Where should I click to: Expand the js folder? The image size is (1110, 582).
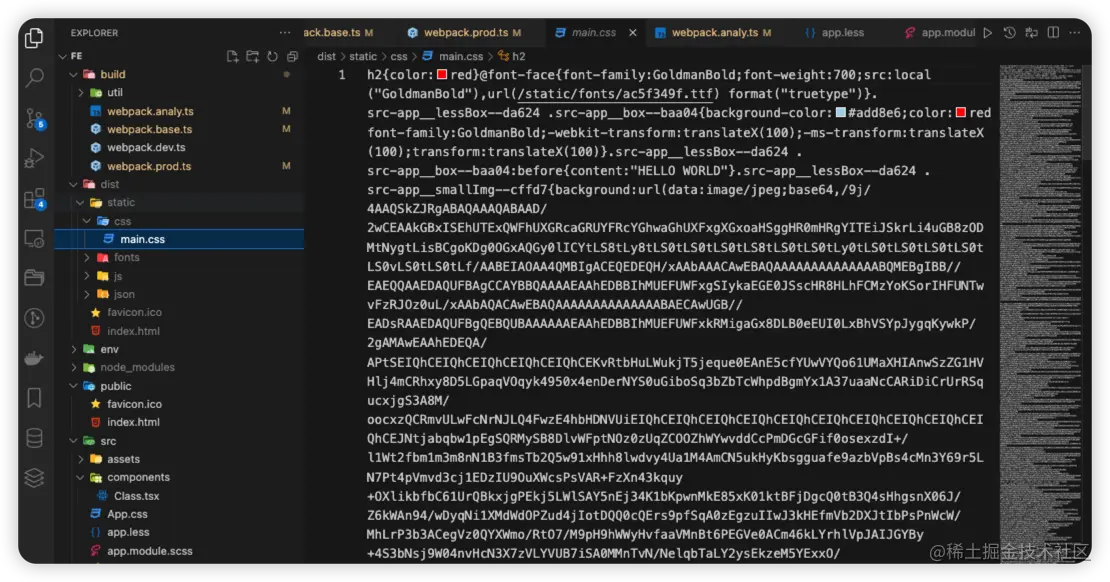coord(117,276)
